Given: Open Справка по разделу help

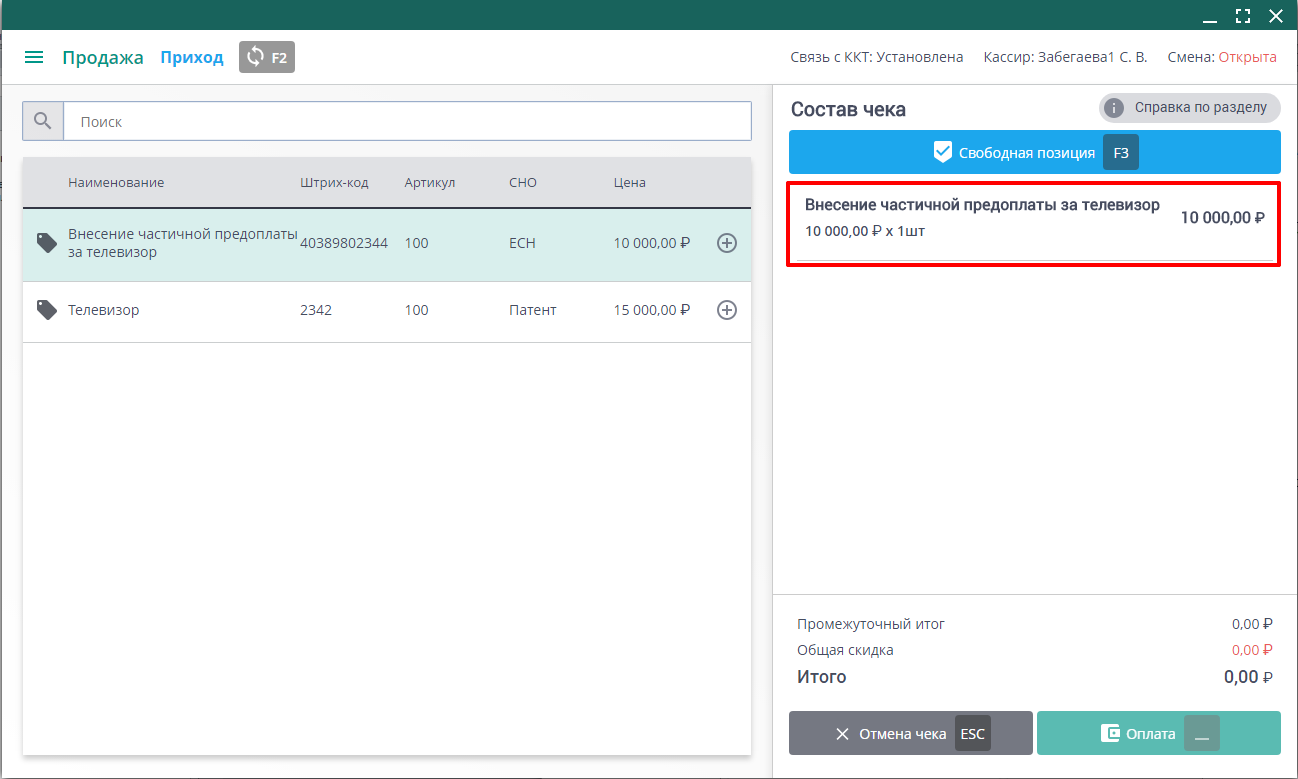Looking at the screenshot, I should 1189,107.
